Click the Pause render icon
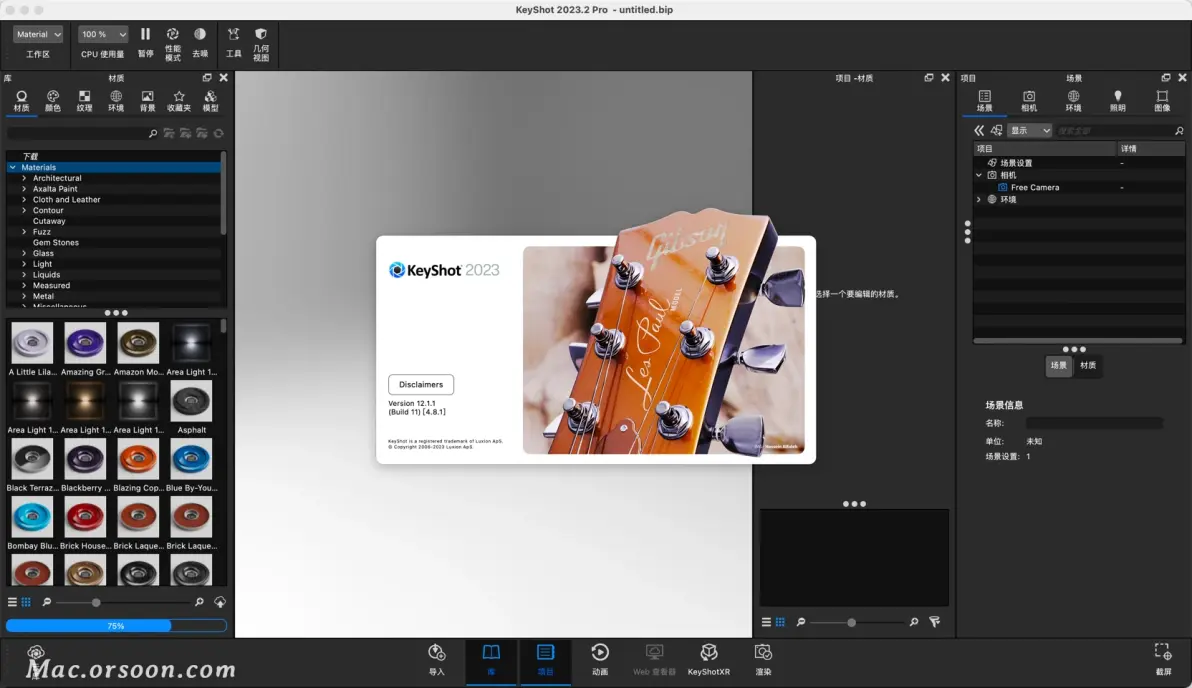The height and width of the screenshot is (688, 1192). point(145,34)
